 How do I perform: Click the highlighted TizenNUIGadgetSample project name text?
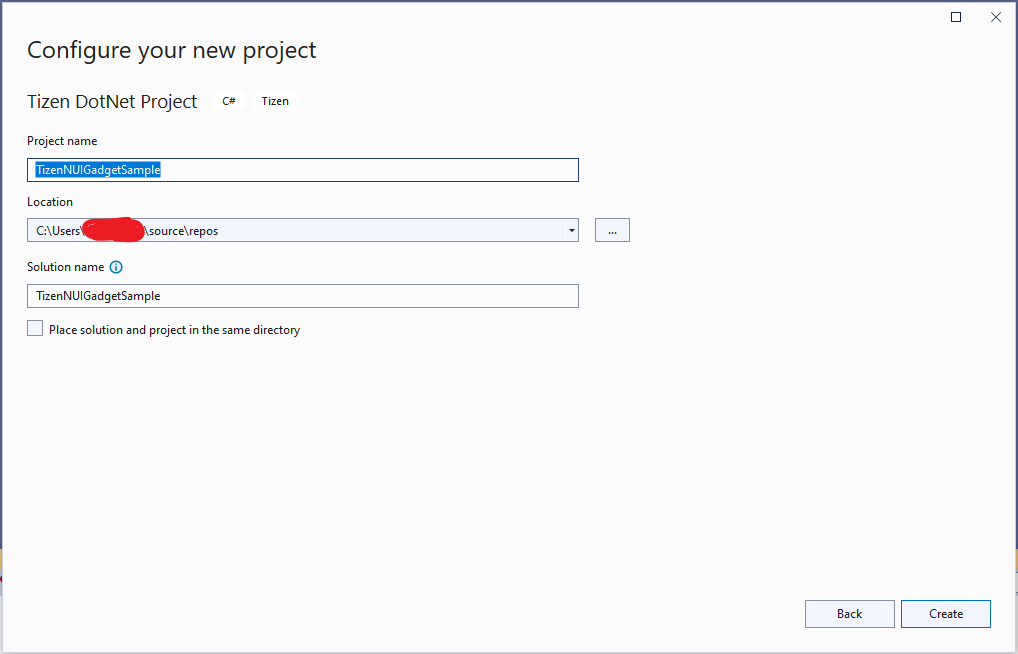(97, 169)
